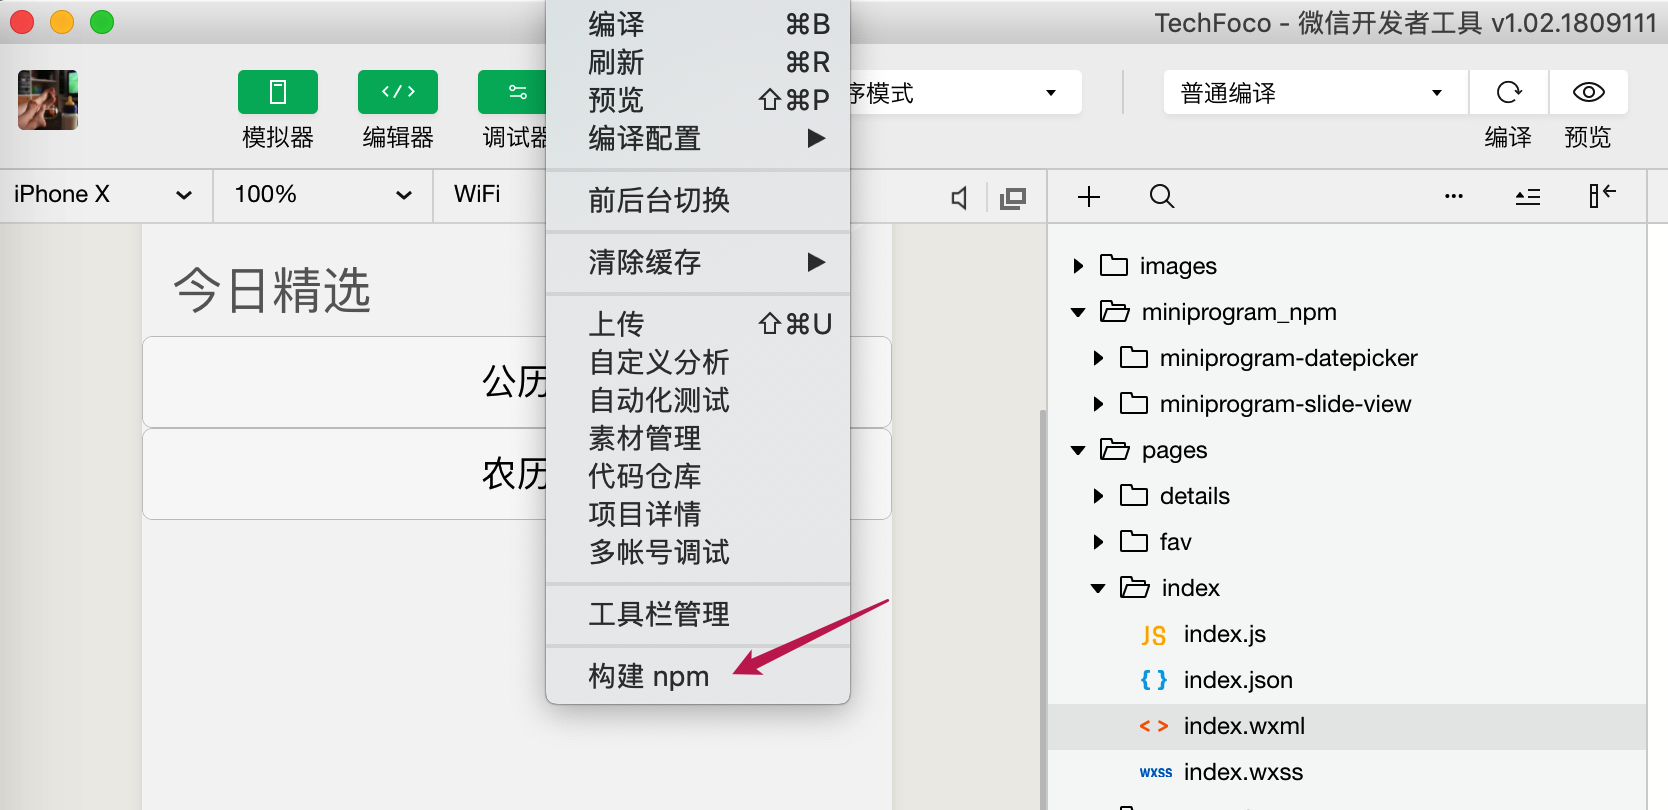Expand the details folder arrow
Viewport: 1668px width, 810px height.
click(1098, 496)
